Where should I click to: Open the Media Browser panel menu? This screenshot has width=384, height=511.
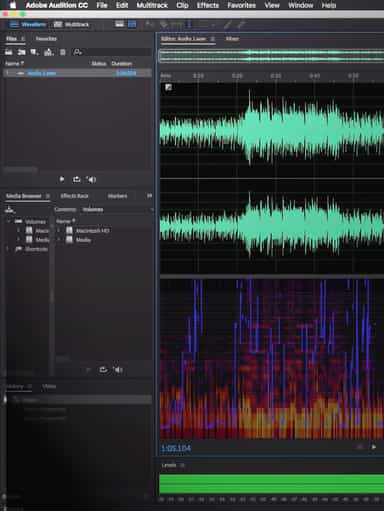click(48, 196)
